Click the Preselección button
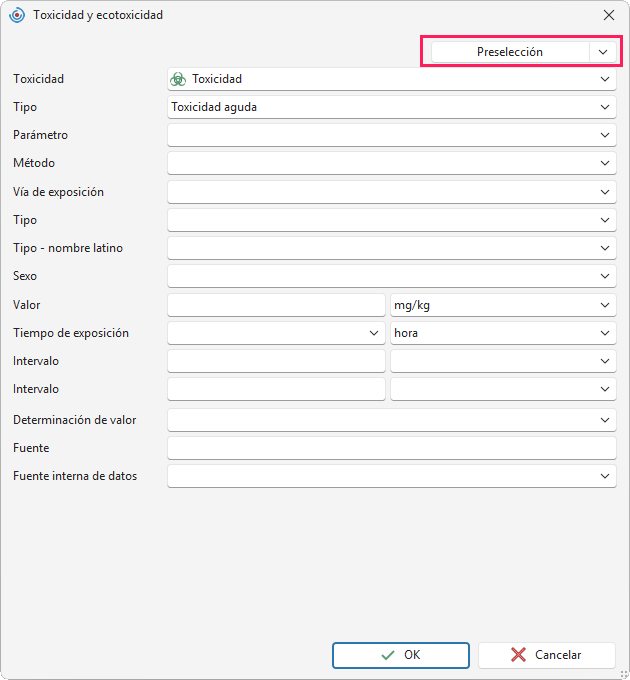The image size is (630, 680). pos(510,52)
